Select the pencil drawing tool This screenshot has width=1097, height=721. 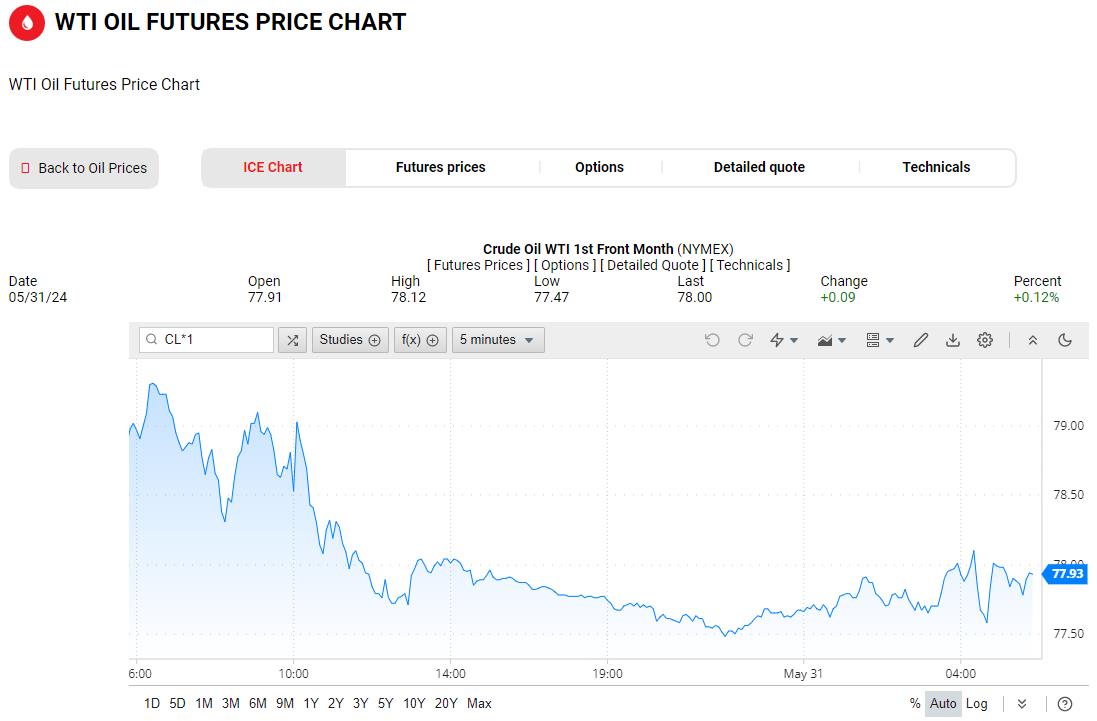pyautogui.click(x=921, y=340)
